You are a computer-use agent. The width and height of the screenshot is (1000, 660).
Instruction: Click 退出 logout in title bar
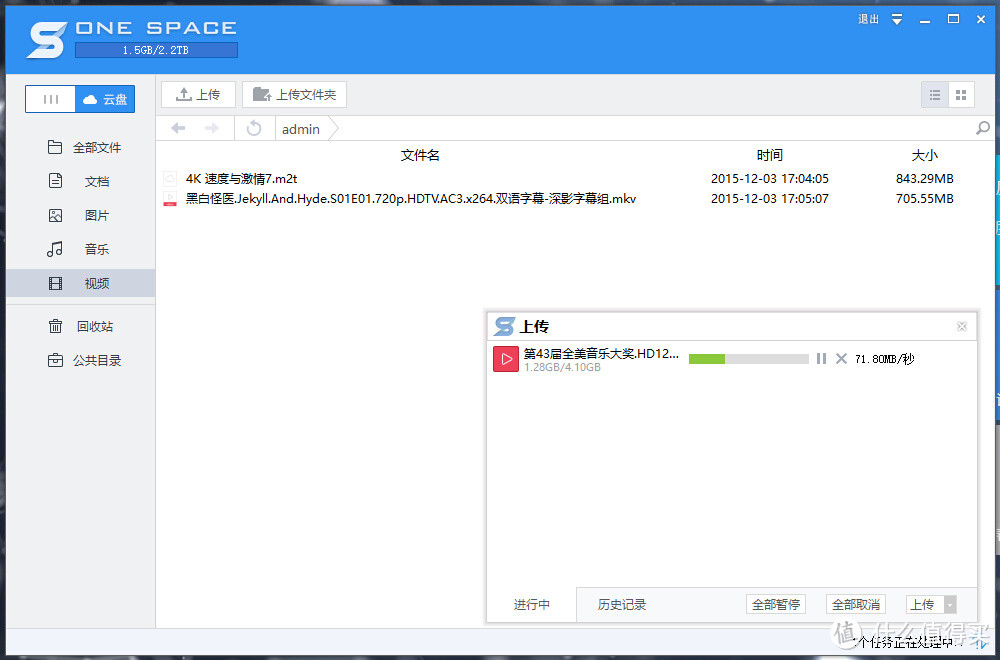tap(868, 19)
